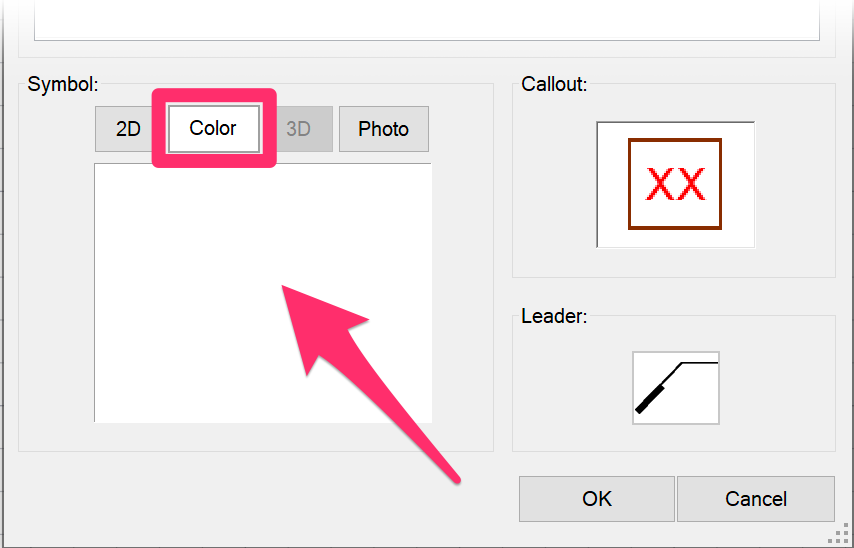Select the leader line style icon
Viewport: 854px width, 548px height.
point(676,388)
